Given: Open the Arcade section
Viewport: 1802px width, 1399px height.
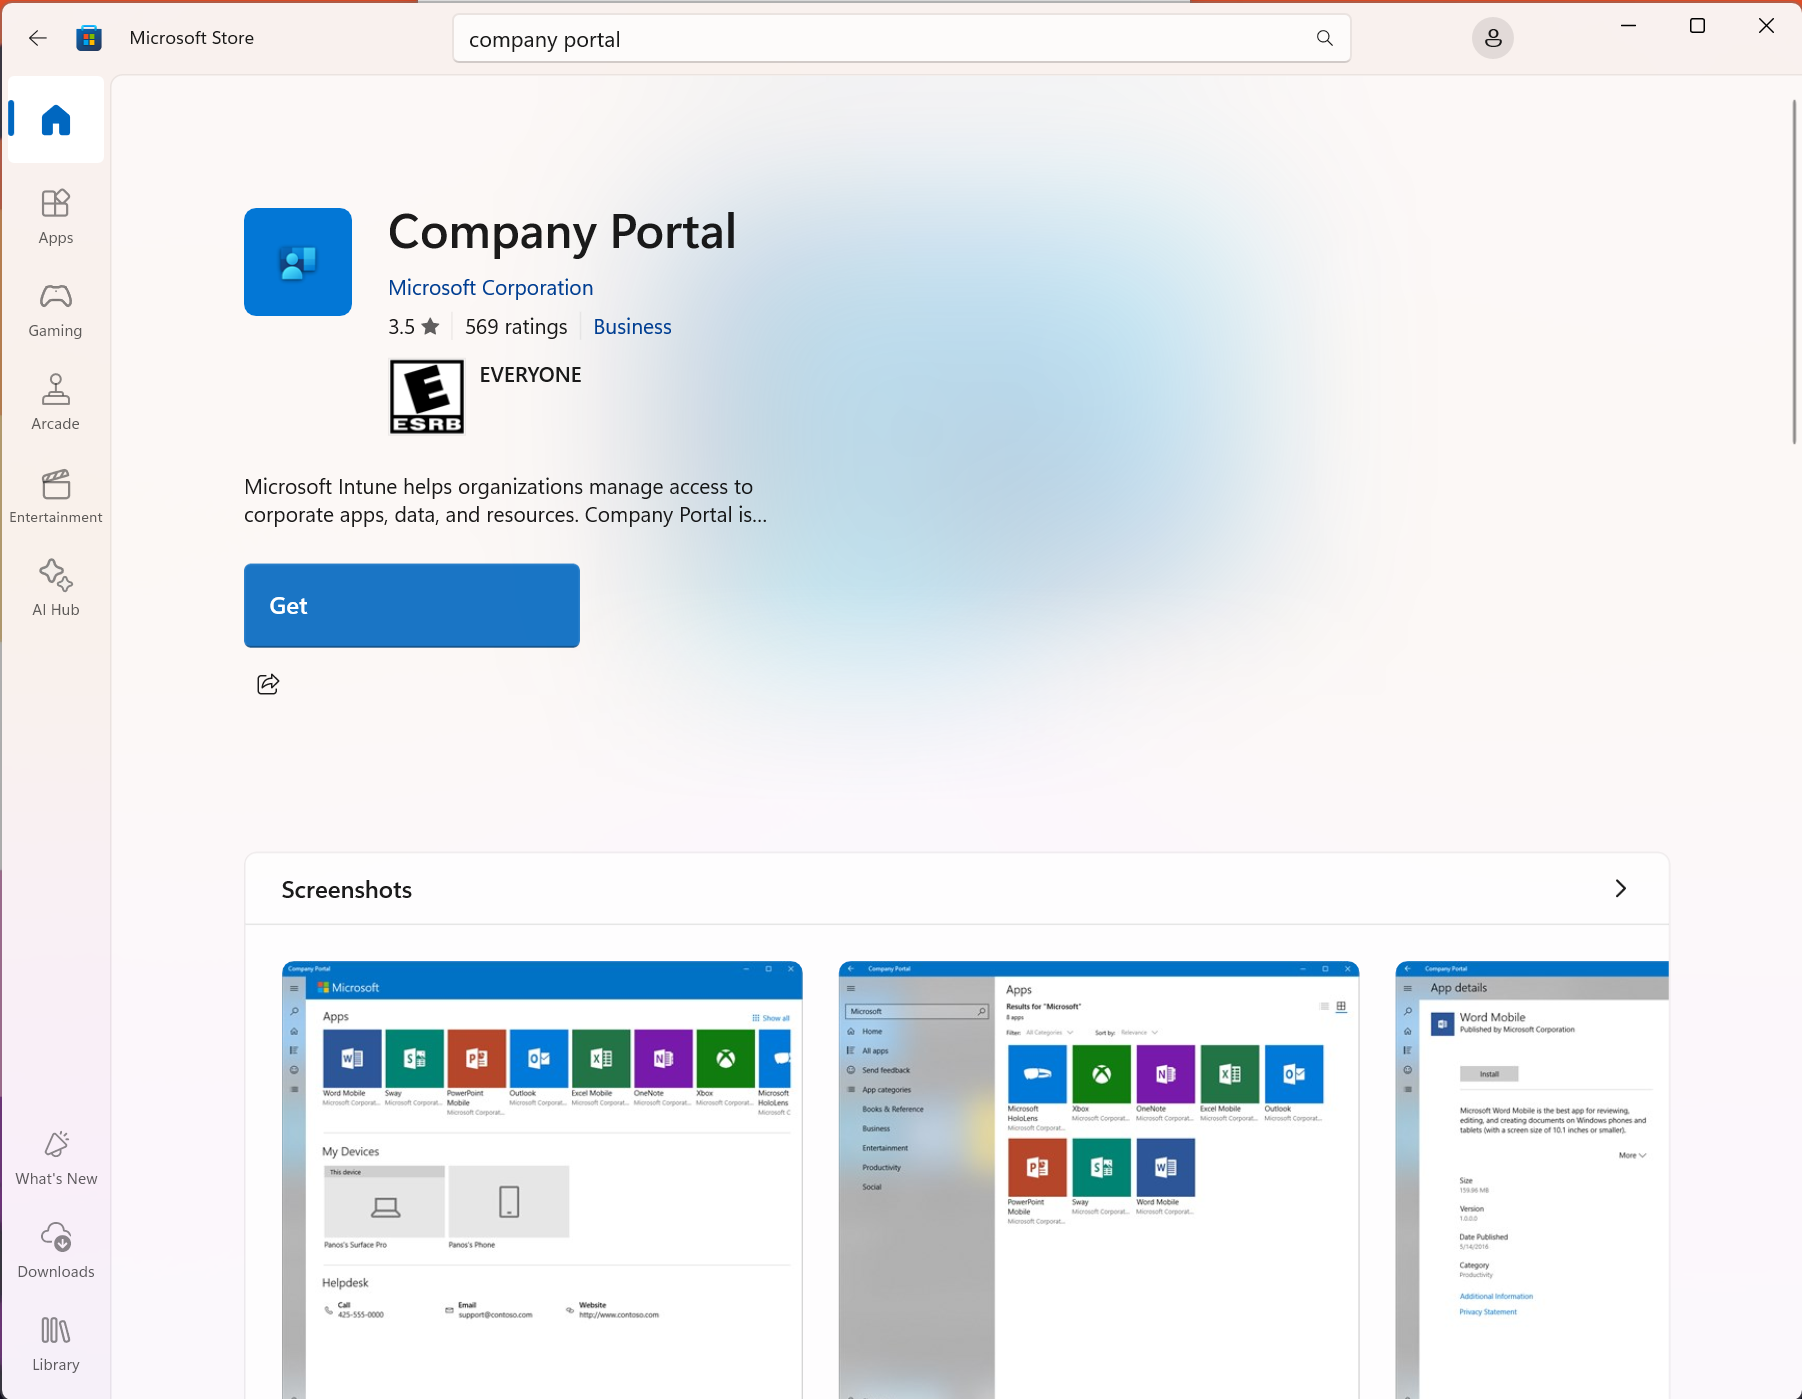Looking at the screenshot, I should tap(56, 402).
